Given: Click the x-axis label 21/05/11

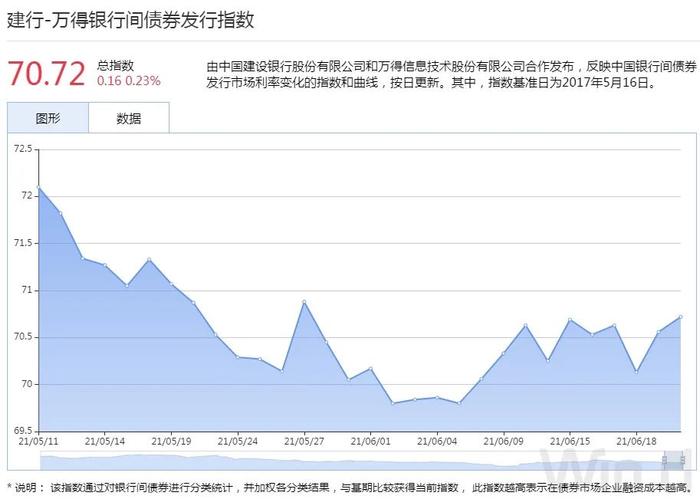Looking at the screenshot, I should click(39, 441).
